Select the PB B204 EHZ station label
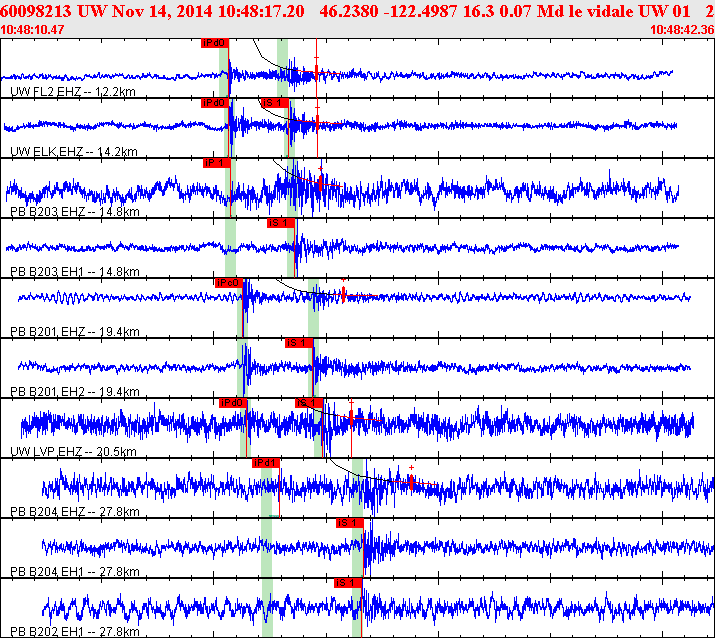This screenshot has width=715, height=638. pos(75,512)
